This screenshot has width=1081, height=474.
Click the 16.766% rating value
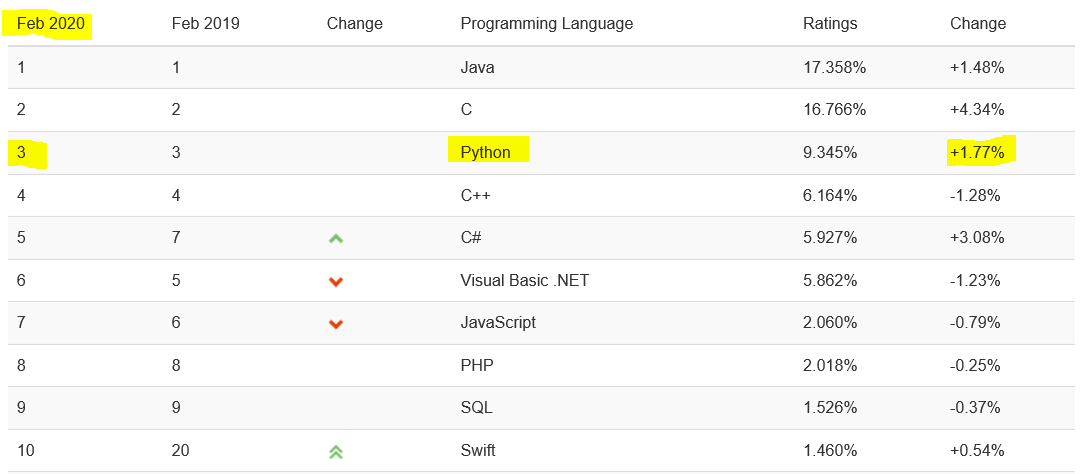point(834,110)
